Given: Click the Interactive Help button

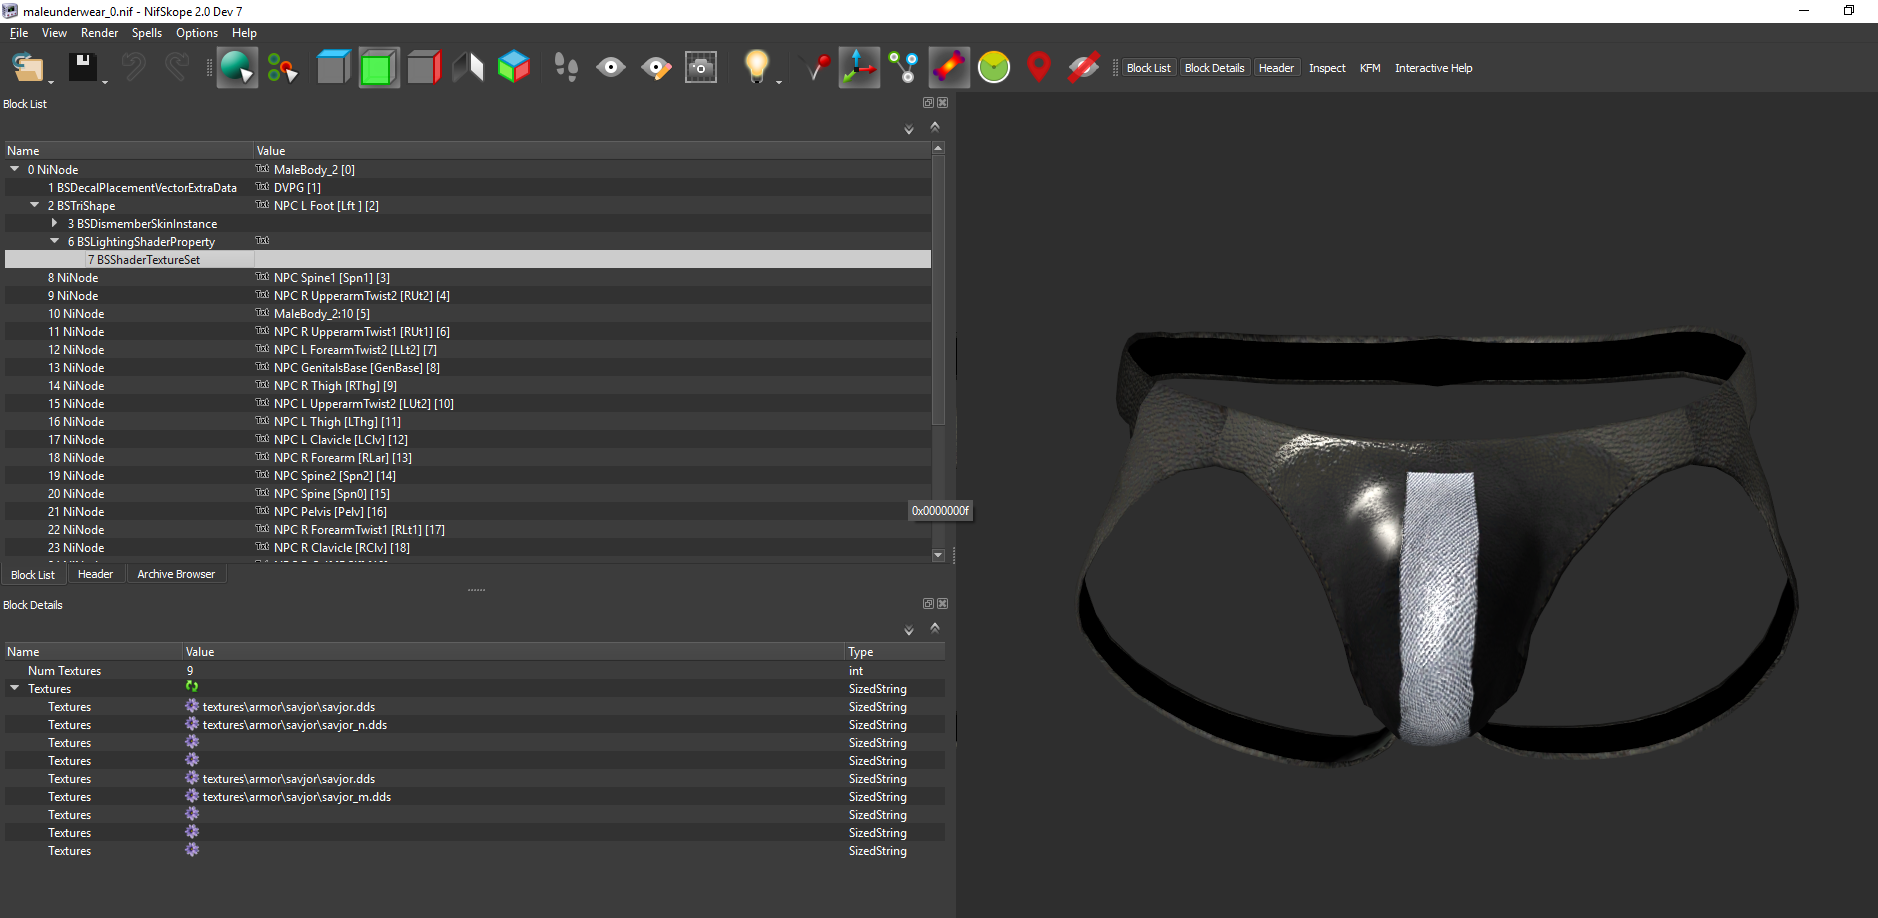Looking at the screenshot, I should [1433, 68].
